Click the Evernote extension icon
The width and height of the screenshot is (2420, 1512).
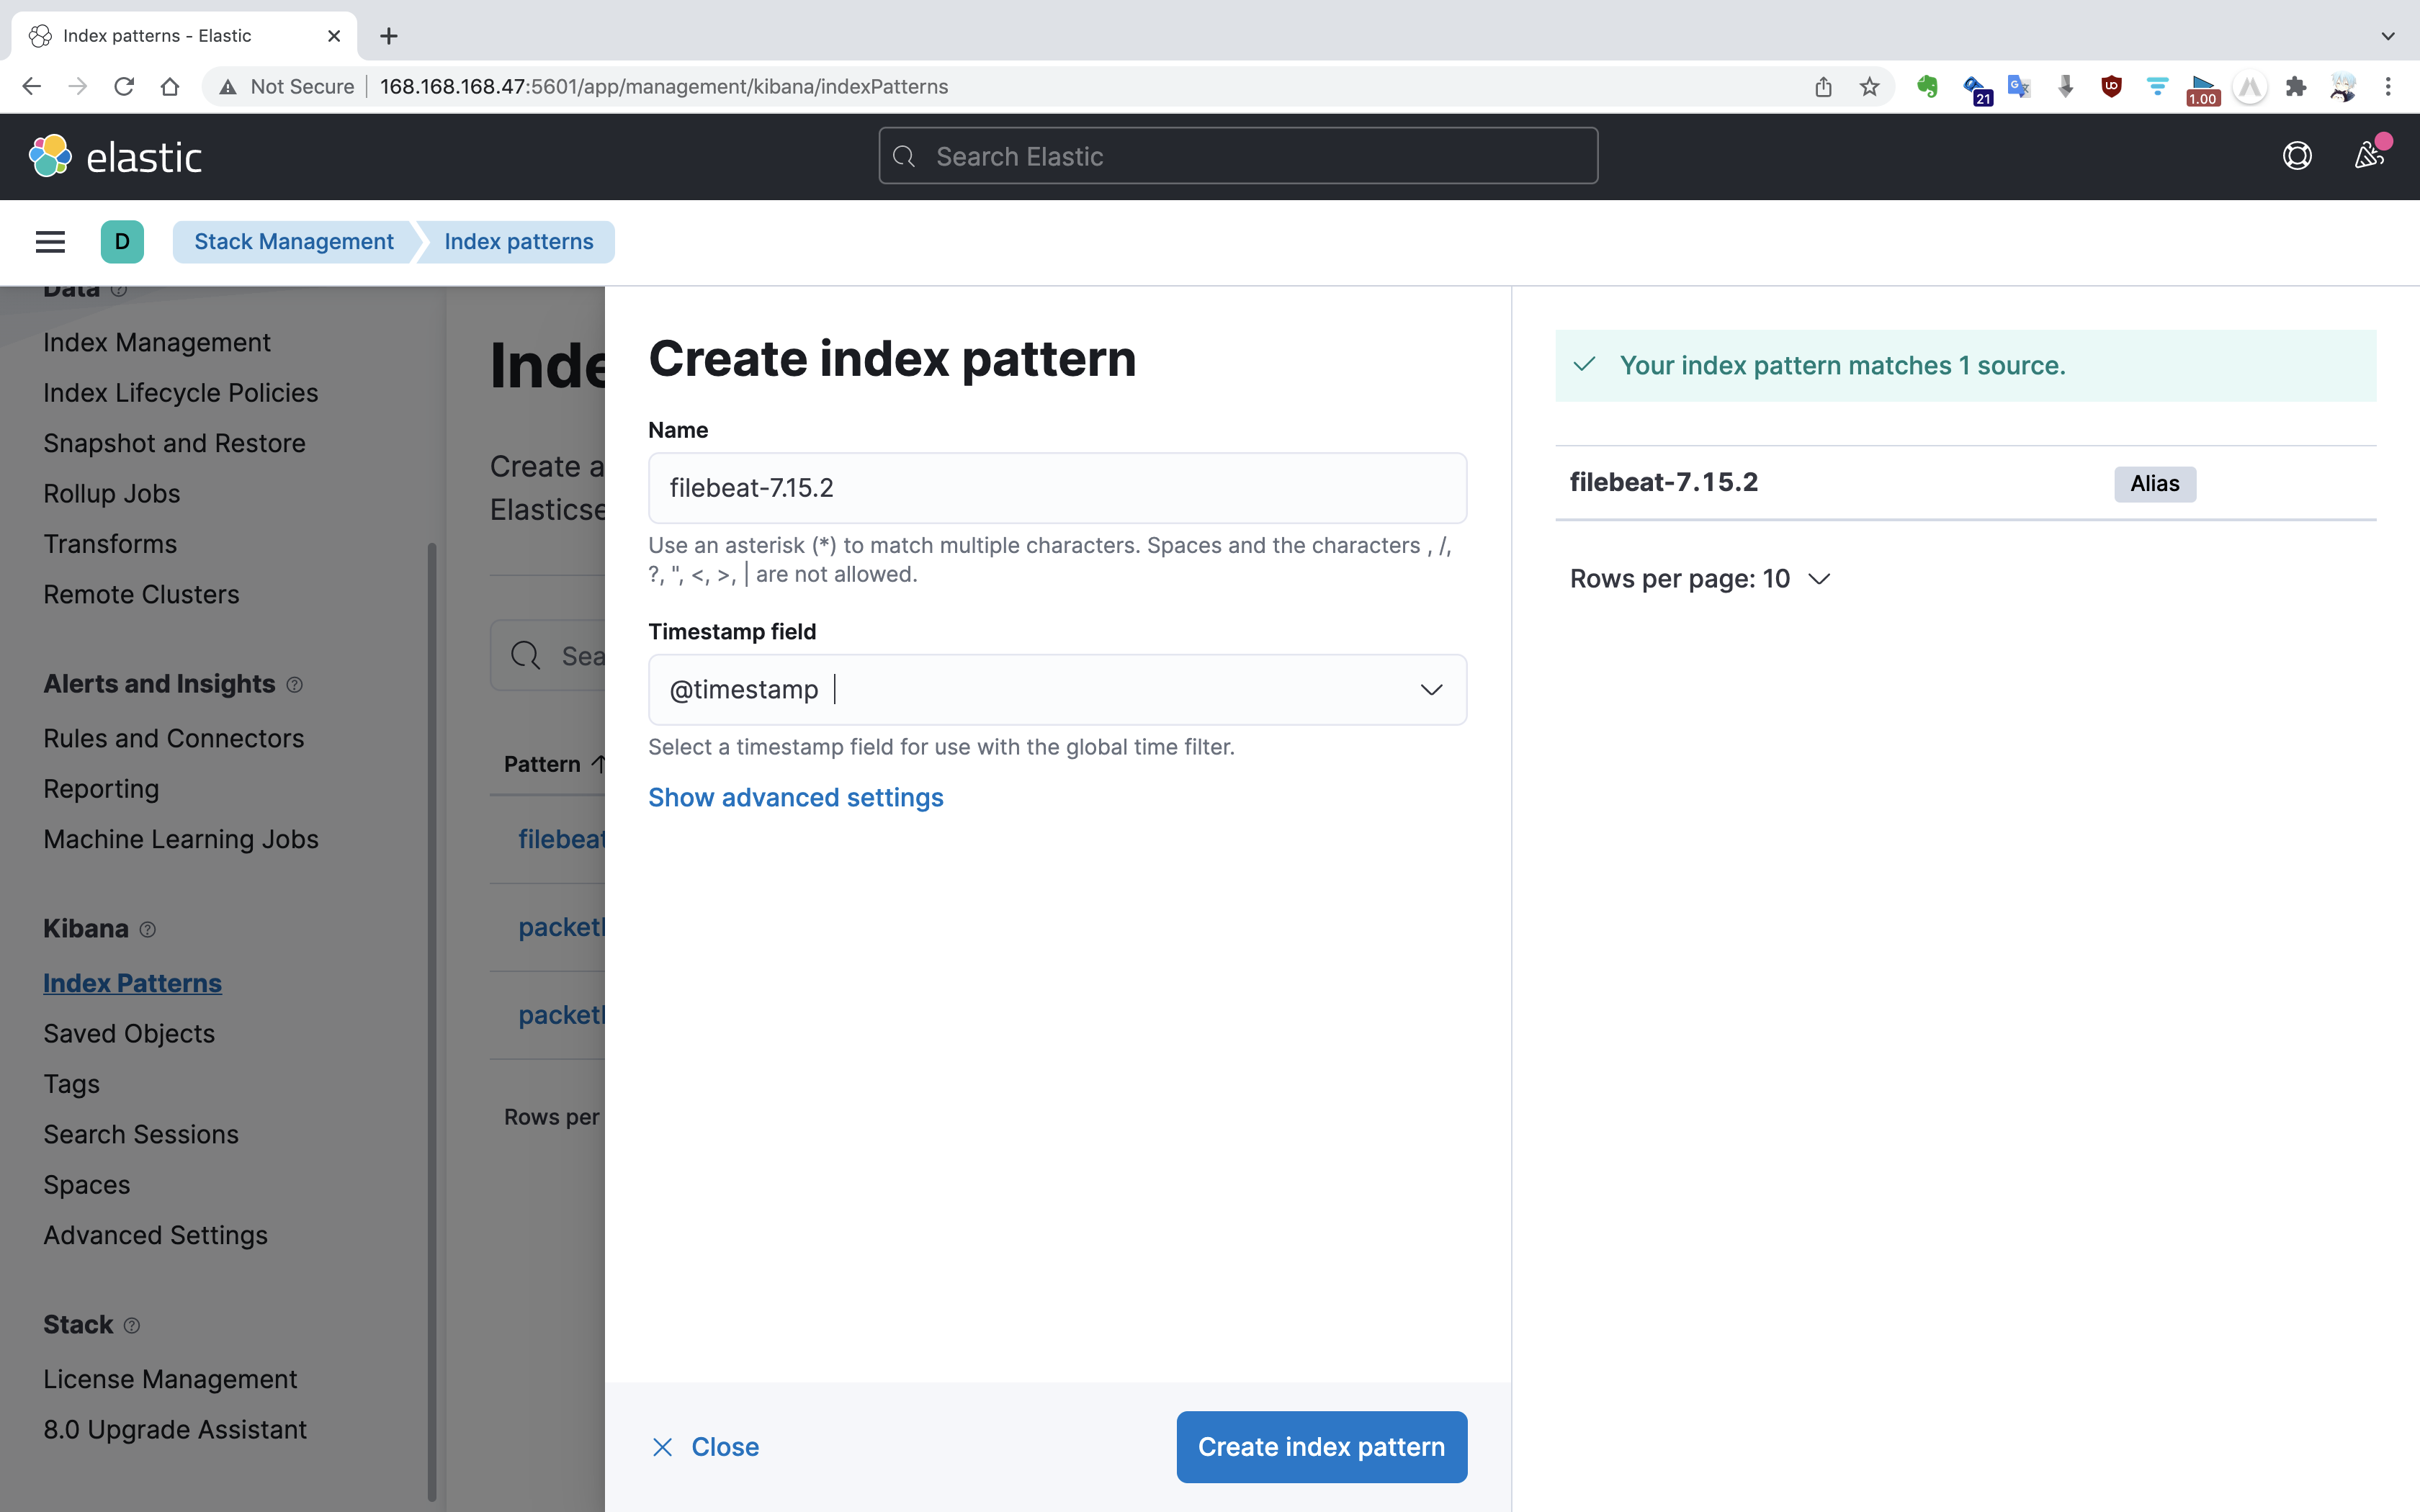pos(1926,87)
